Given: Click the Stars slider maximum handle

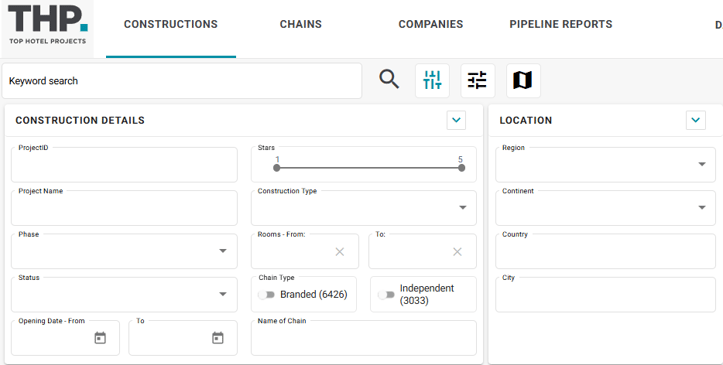Looking at the screenshot, I should pos(461,168).
